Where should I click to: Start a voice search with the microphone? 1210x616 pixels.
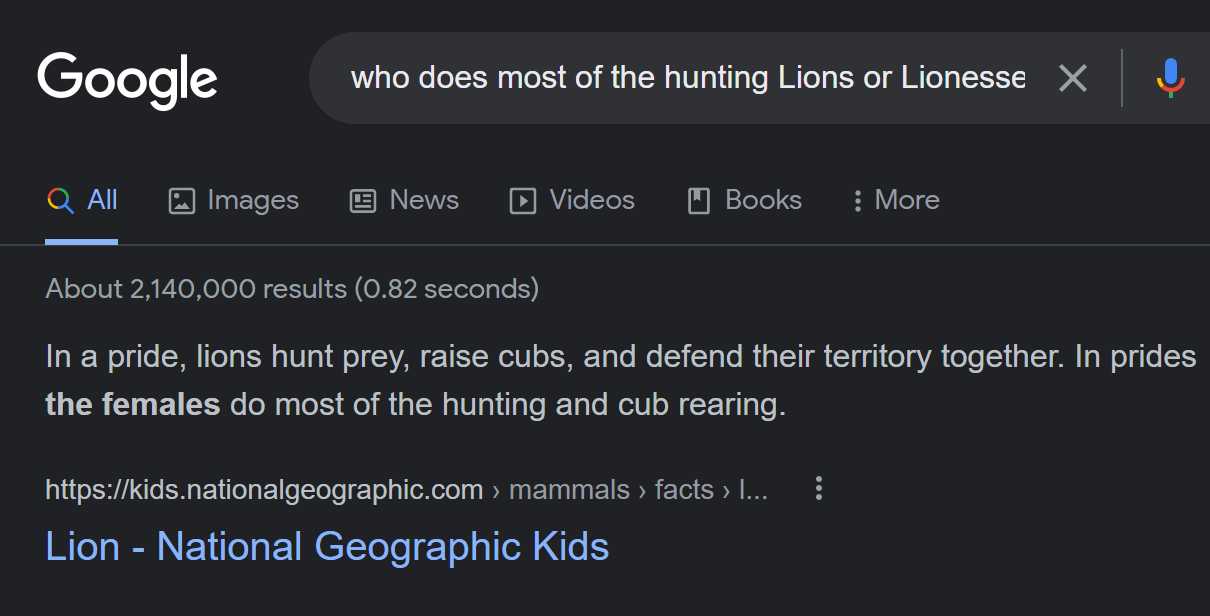coord(1170,78)
